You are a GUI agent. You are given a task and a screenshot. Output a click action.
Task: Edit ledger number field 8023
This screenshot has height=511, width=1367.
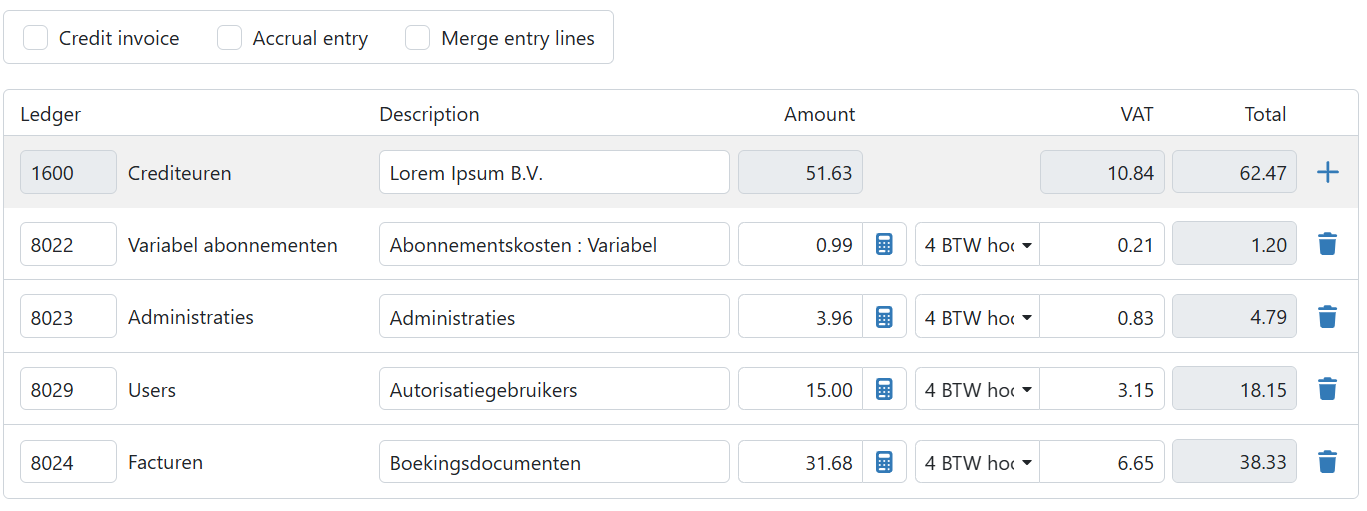point(68,317)
